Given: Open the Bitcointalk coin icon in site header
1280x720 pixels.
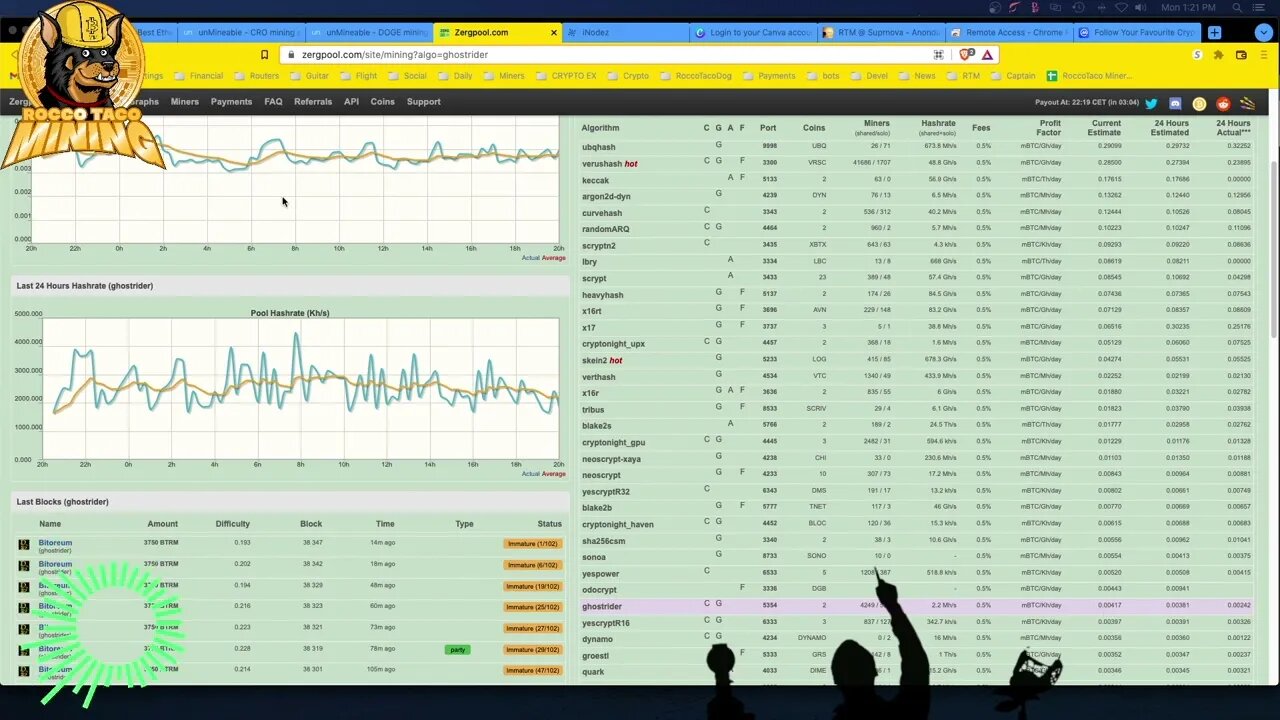Looking at the screenshot, I should point(1199,103).
